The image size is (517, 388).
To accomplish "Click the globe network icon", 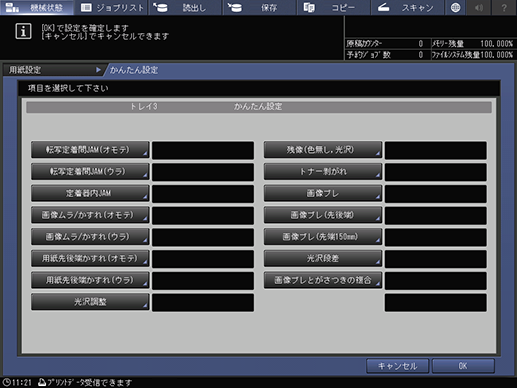I will point(455,7).
